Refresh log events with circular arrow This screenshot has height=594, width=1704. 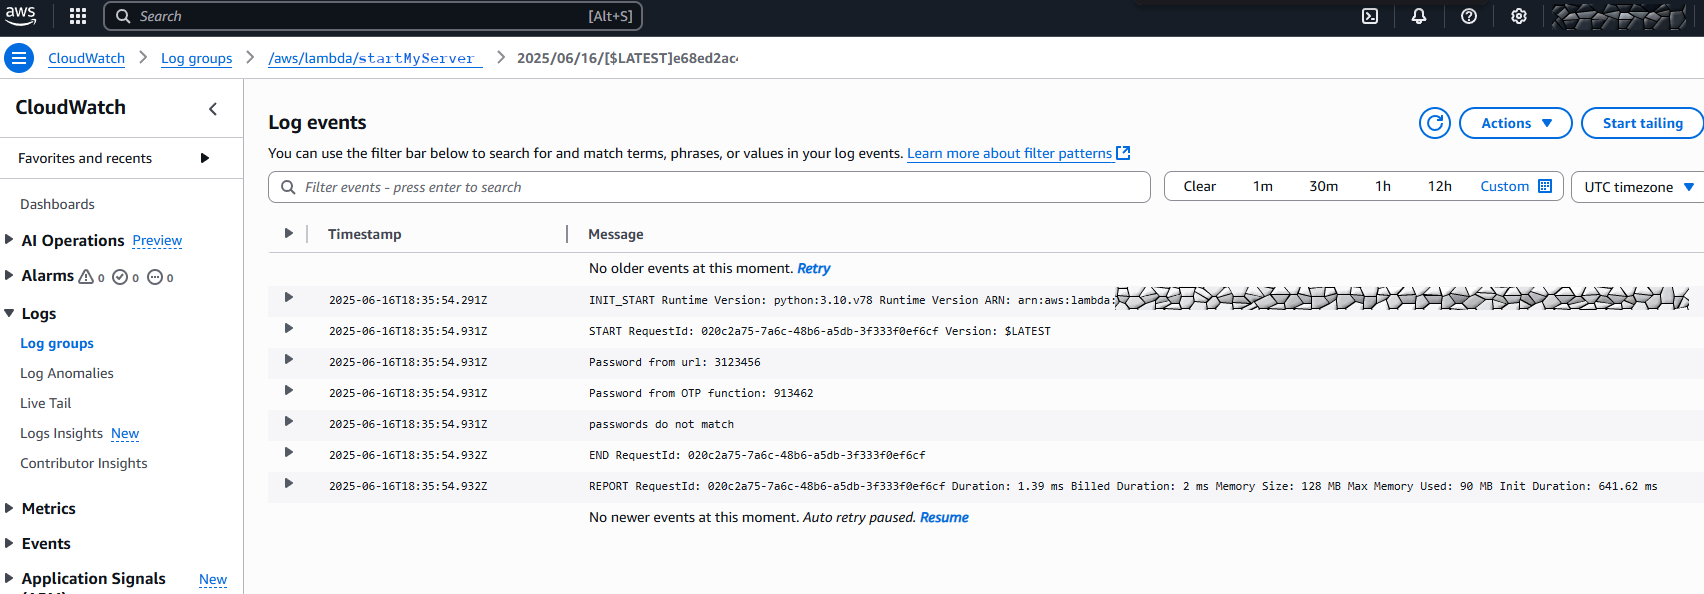pos(1435,123)
